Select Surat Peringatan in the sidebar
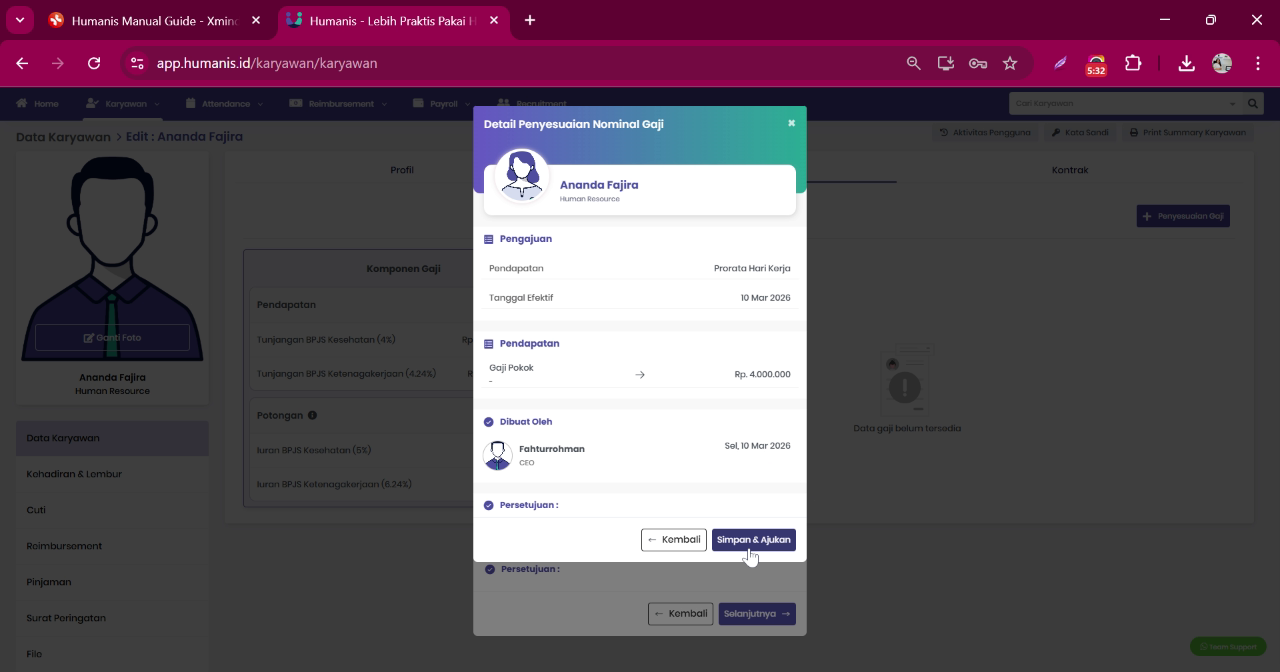Screen dimensions: 1280x672 (112, 618)
